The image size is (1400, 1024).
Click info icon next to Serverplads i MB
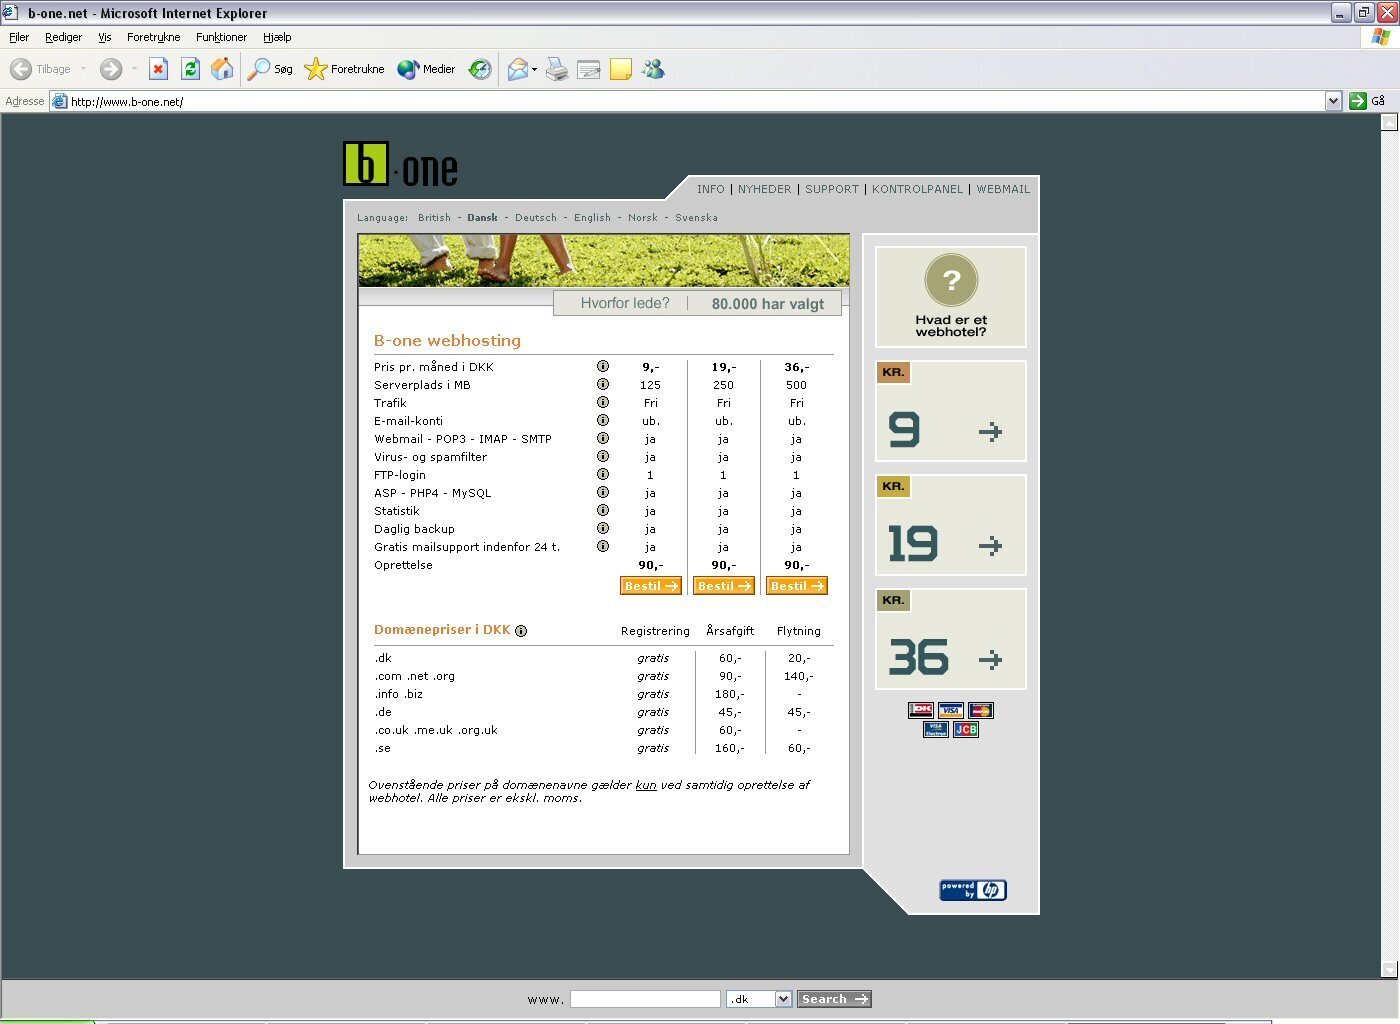tap(603, 384)
